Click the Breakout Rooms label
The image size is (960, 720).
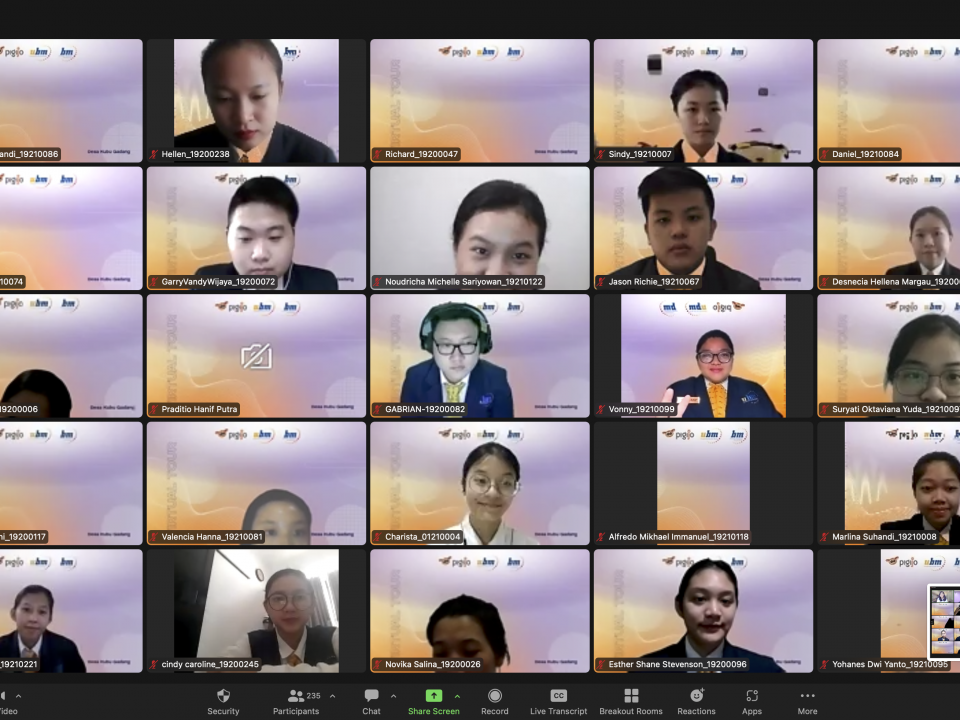point(631,711)
